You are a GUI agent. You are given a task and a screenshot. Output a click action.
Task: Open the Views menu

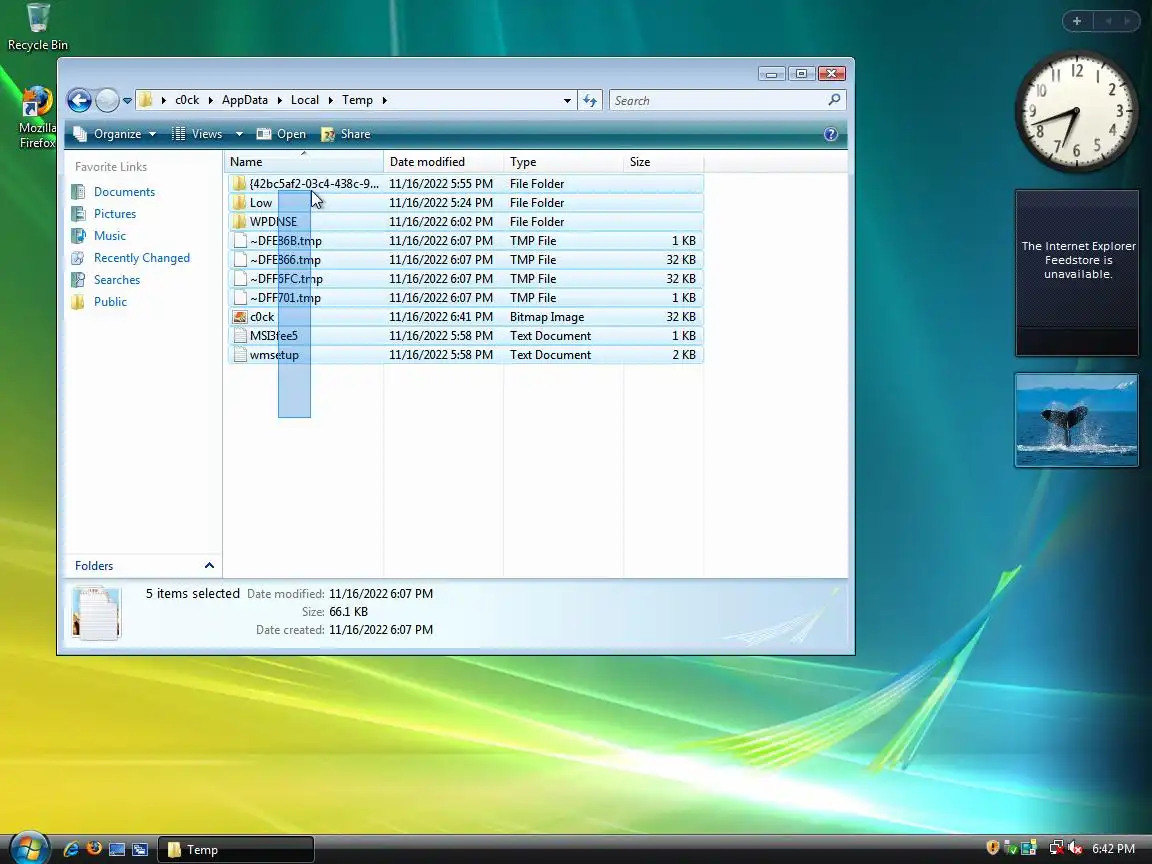pos(197,134)
